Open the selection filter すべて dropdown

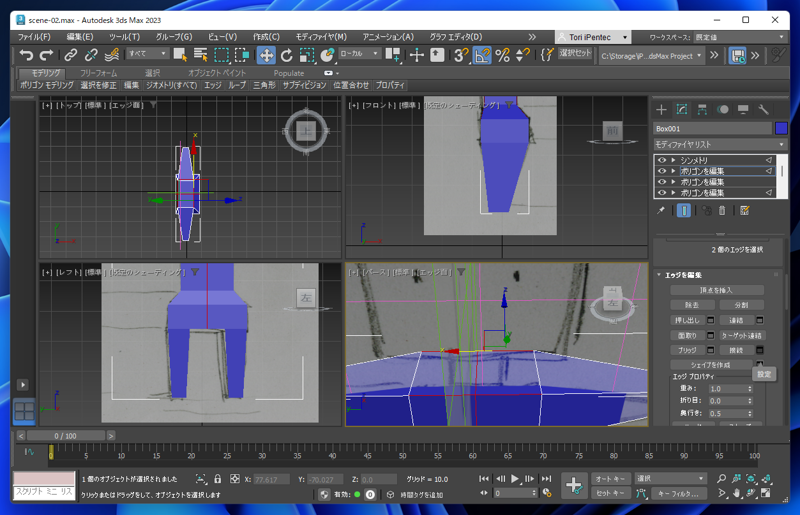(147, 53)
